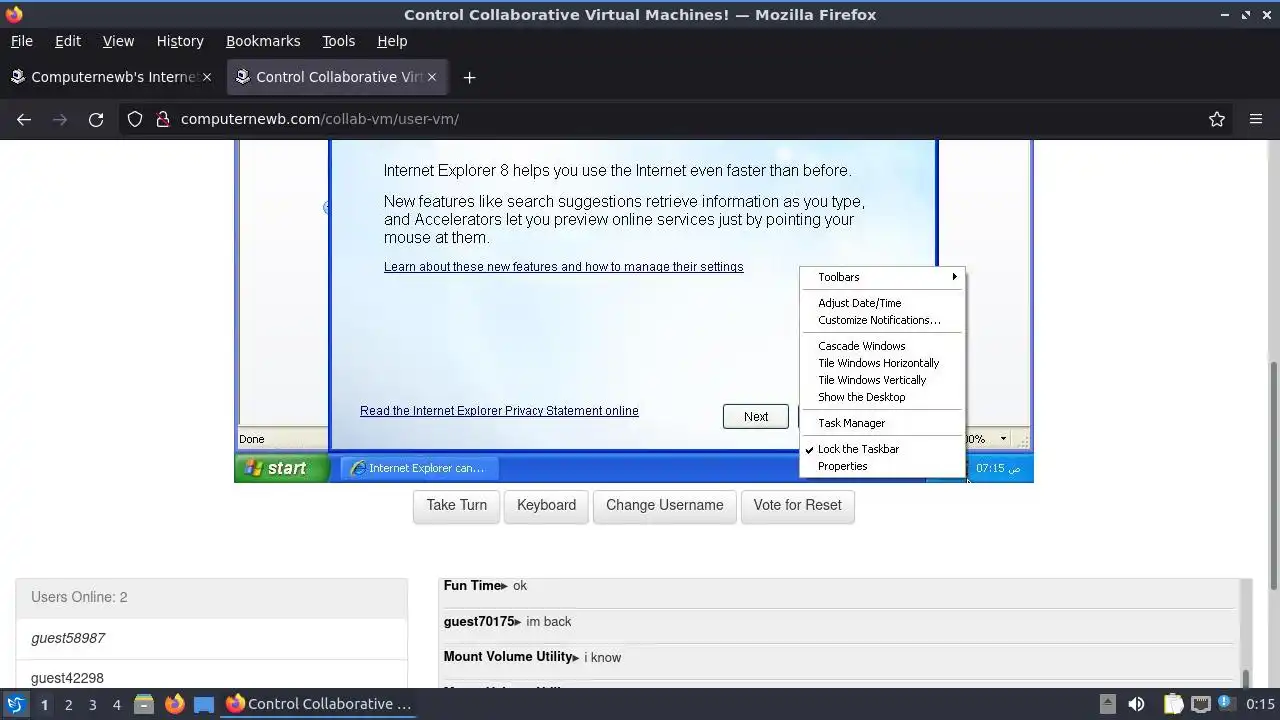
Task: Click the Next button in IE setup
Action: point(756,416)
